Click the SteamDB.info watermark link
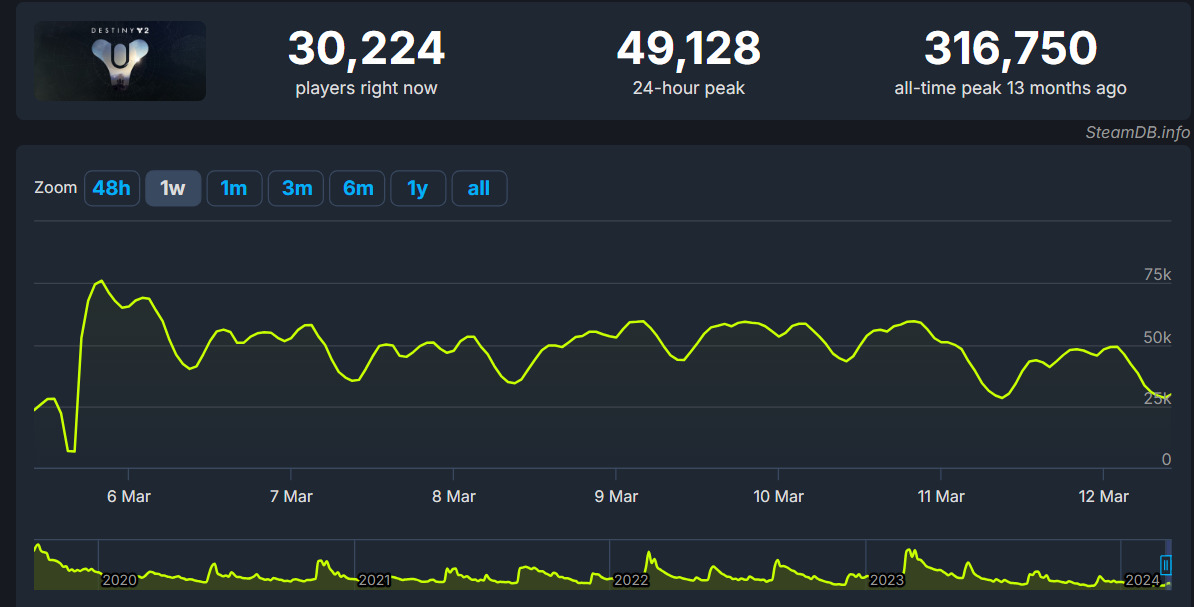Screen dimensions: 1194x607 pyautogui.click(x=1138, y=133)
